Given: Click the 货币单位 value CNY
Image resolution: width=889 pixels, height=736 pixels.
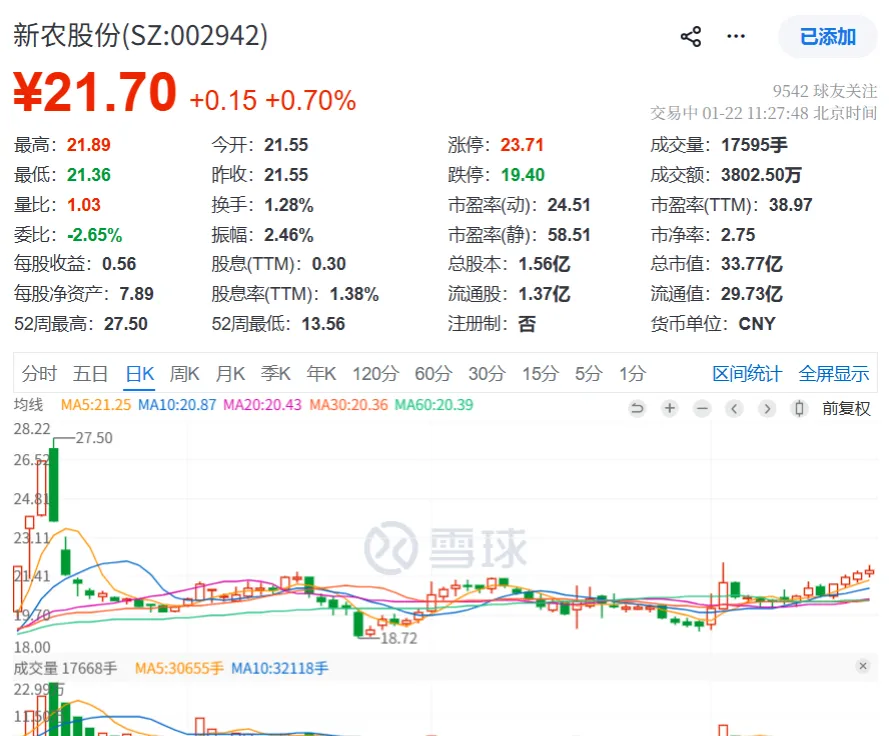Looking at the screenshot, I should pos(756,324).
